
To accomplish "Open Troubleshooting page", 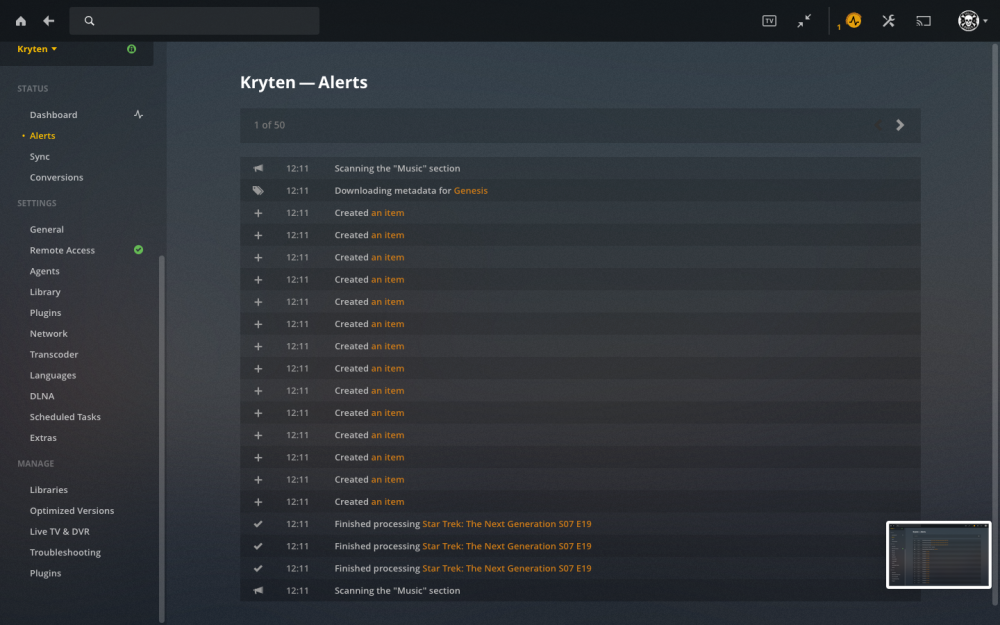I will [x=65, y=552].
